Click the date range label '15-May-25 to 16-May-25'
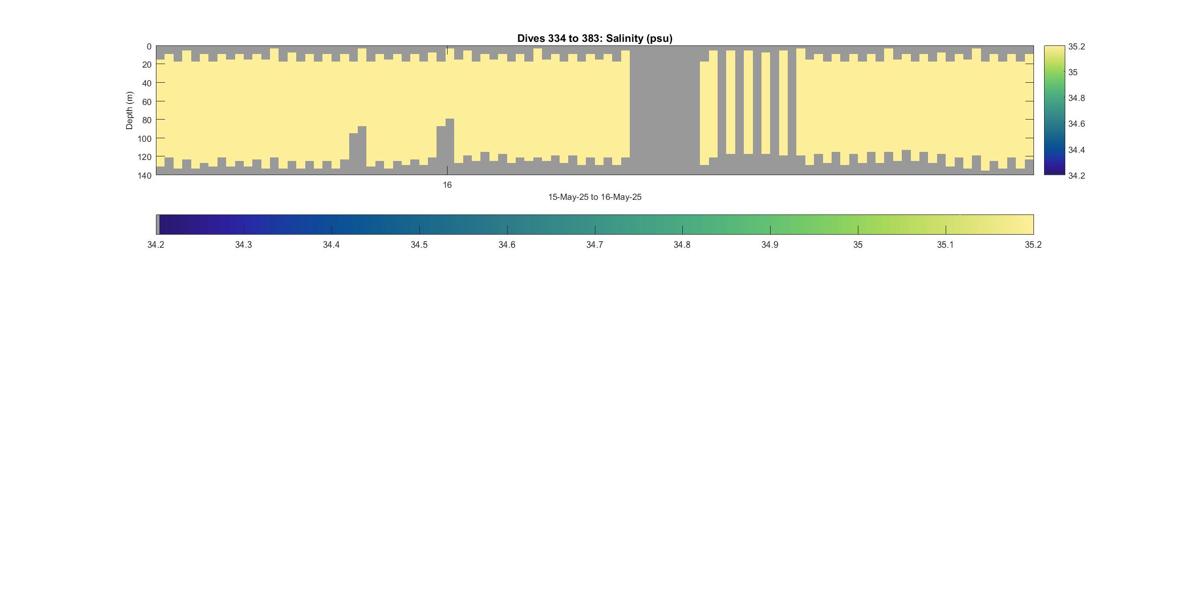Screen dimensions: 1200x611 click(x=595, y=197)
